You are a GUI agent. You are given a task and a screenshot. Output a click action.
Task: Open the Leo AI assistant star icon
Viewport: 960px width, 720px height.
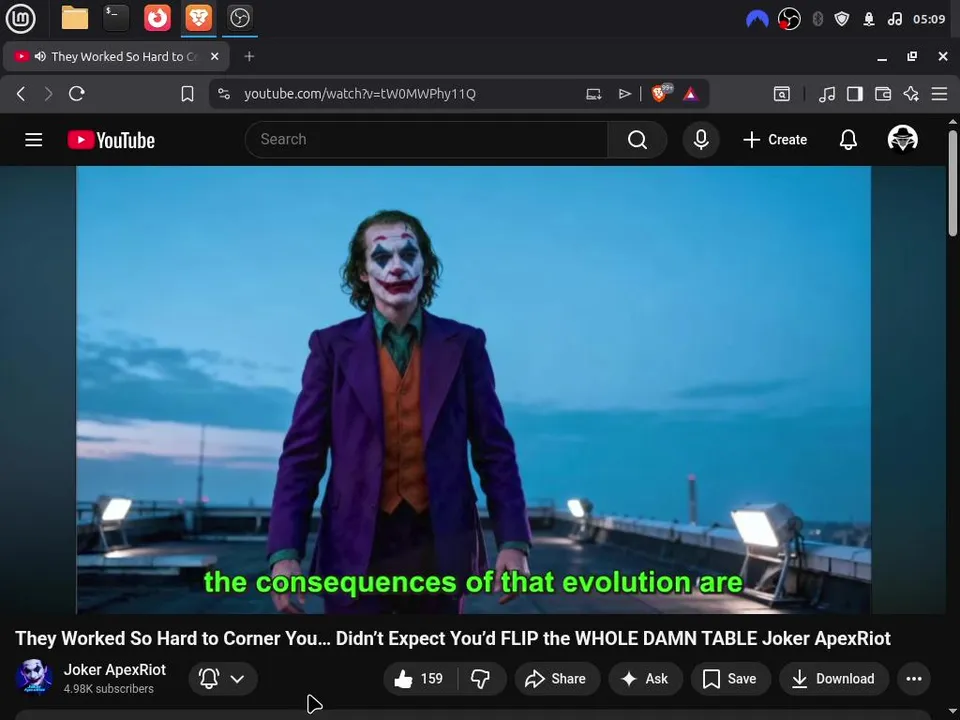coord(911,94)
